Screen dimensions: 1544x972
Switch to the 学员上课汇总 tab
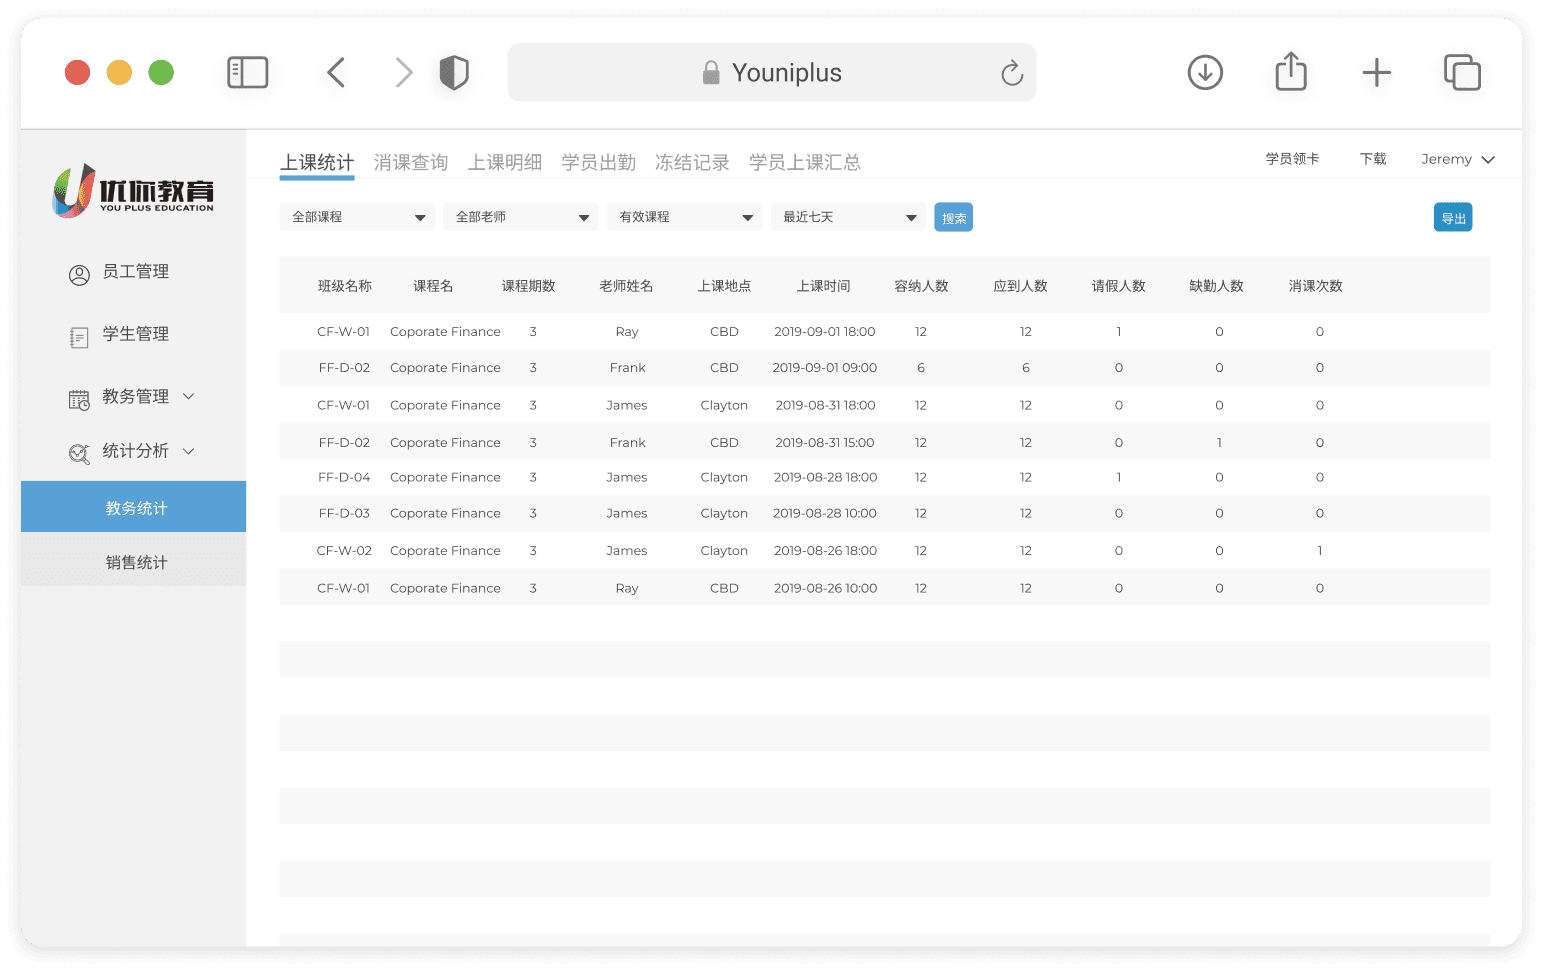(x=805, y=163)
